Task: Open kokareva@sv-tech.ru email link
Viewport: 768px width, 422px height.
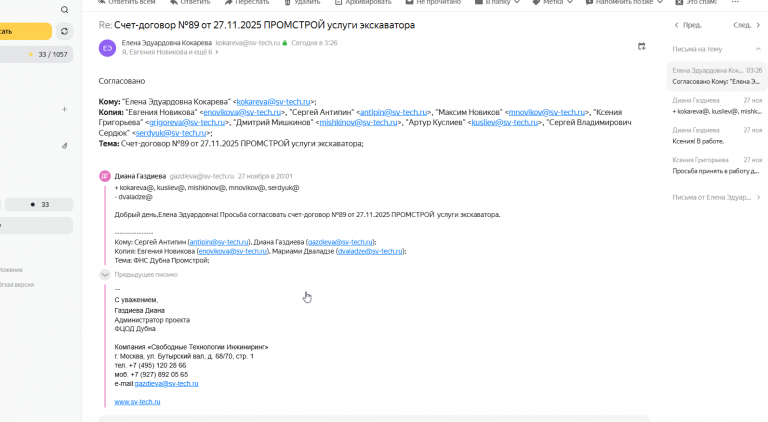Action: coord(273,102)
